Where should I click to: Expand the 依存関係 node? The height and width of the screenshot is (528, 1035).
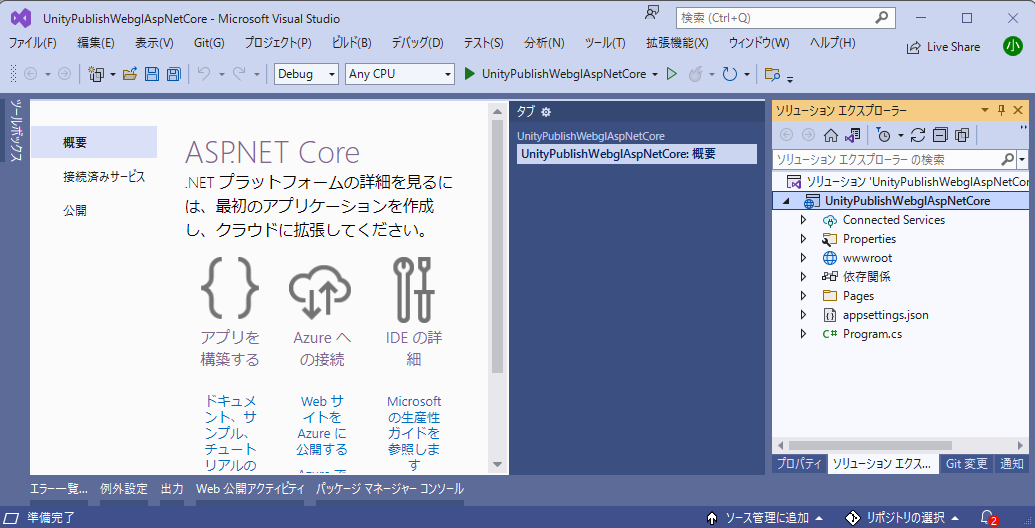(x=803, y=277)
